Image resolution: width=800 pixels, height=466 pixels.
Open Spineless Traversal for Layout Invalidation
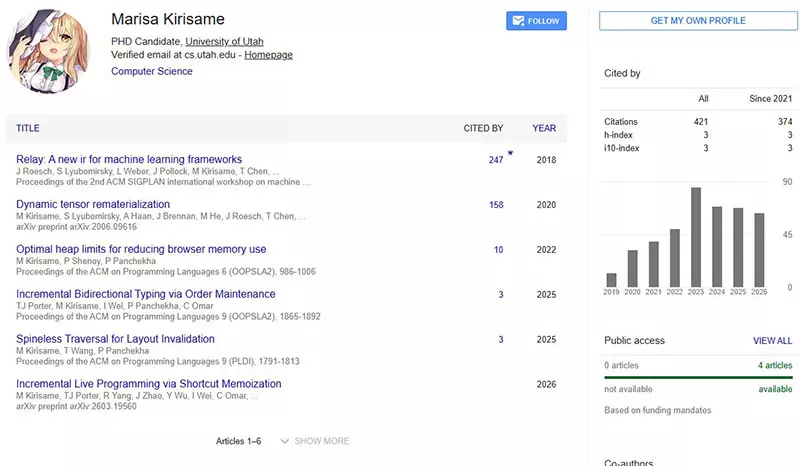point(115,339)
